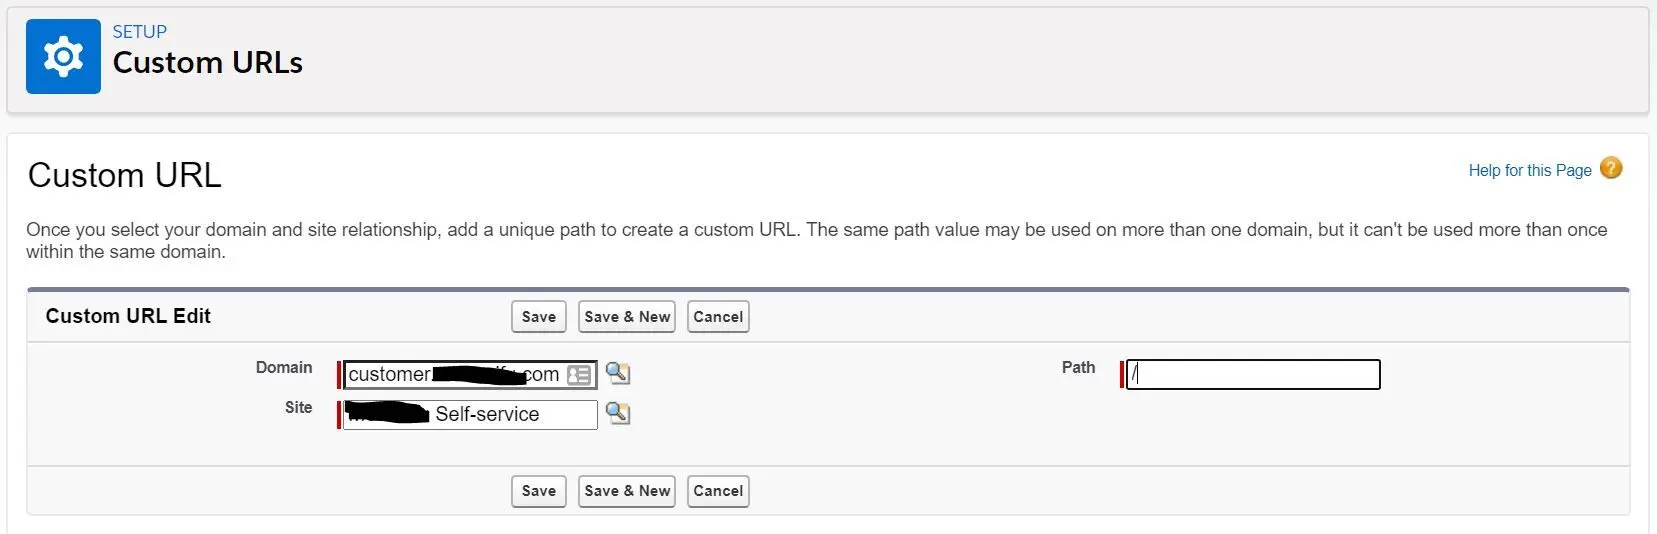This screenshot has width=1657, height=534.
Task: Click the Path field label
Action: [1078, 368]
